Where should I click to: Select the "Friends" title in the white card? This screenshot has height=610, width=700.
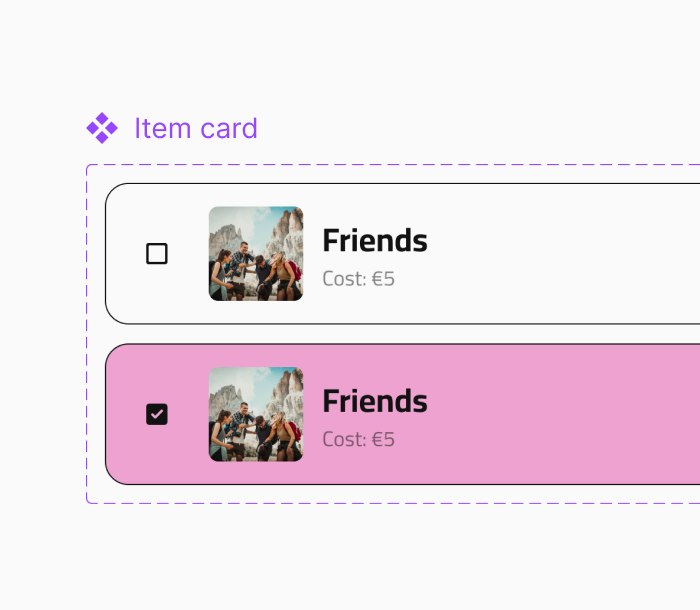pyautogui.click(x=375, y=241)
